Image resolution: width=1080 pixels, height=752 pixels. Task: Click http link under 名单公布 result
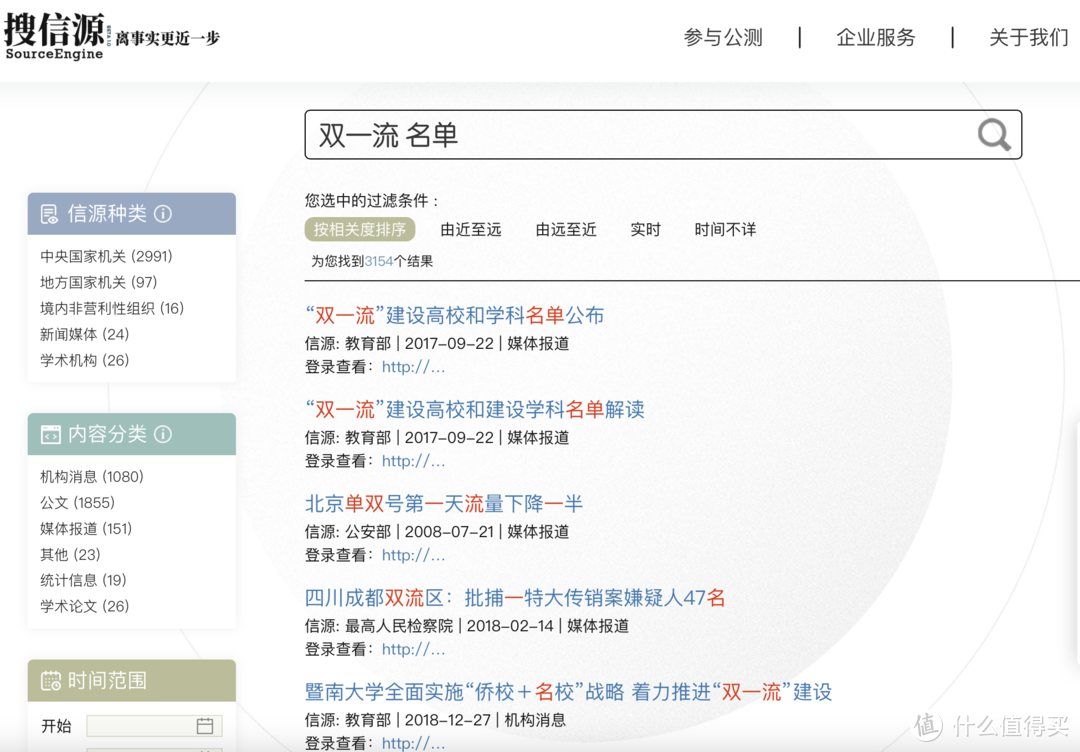point(413,367)
